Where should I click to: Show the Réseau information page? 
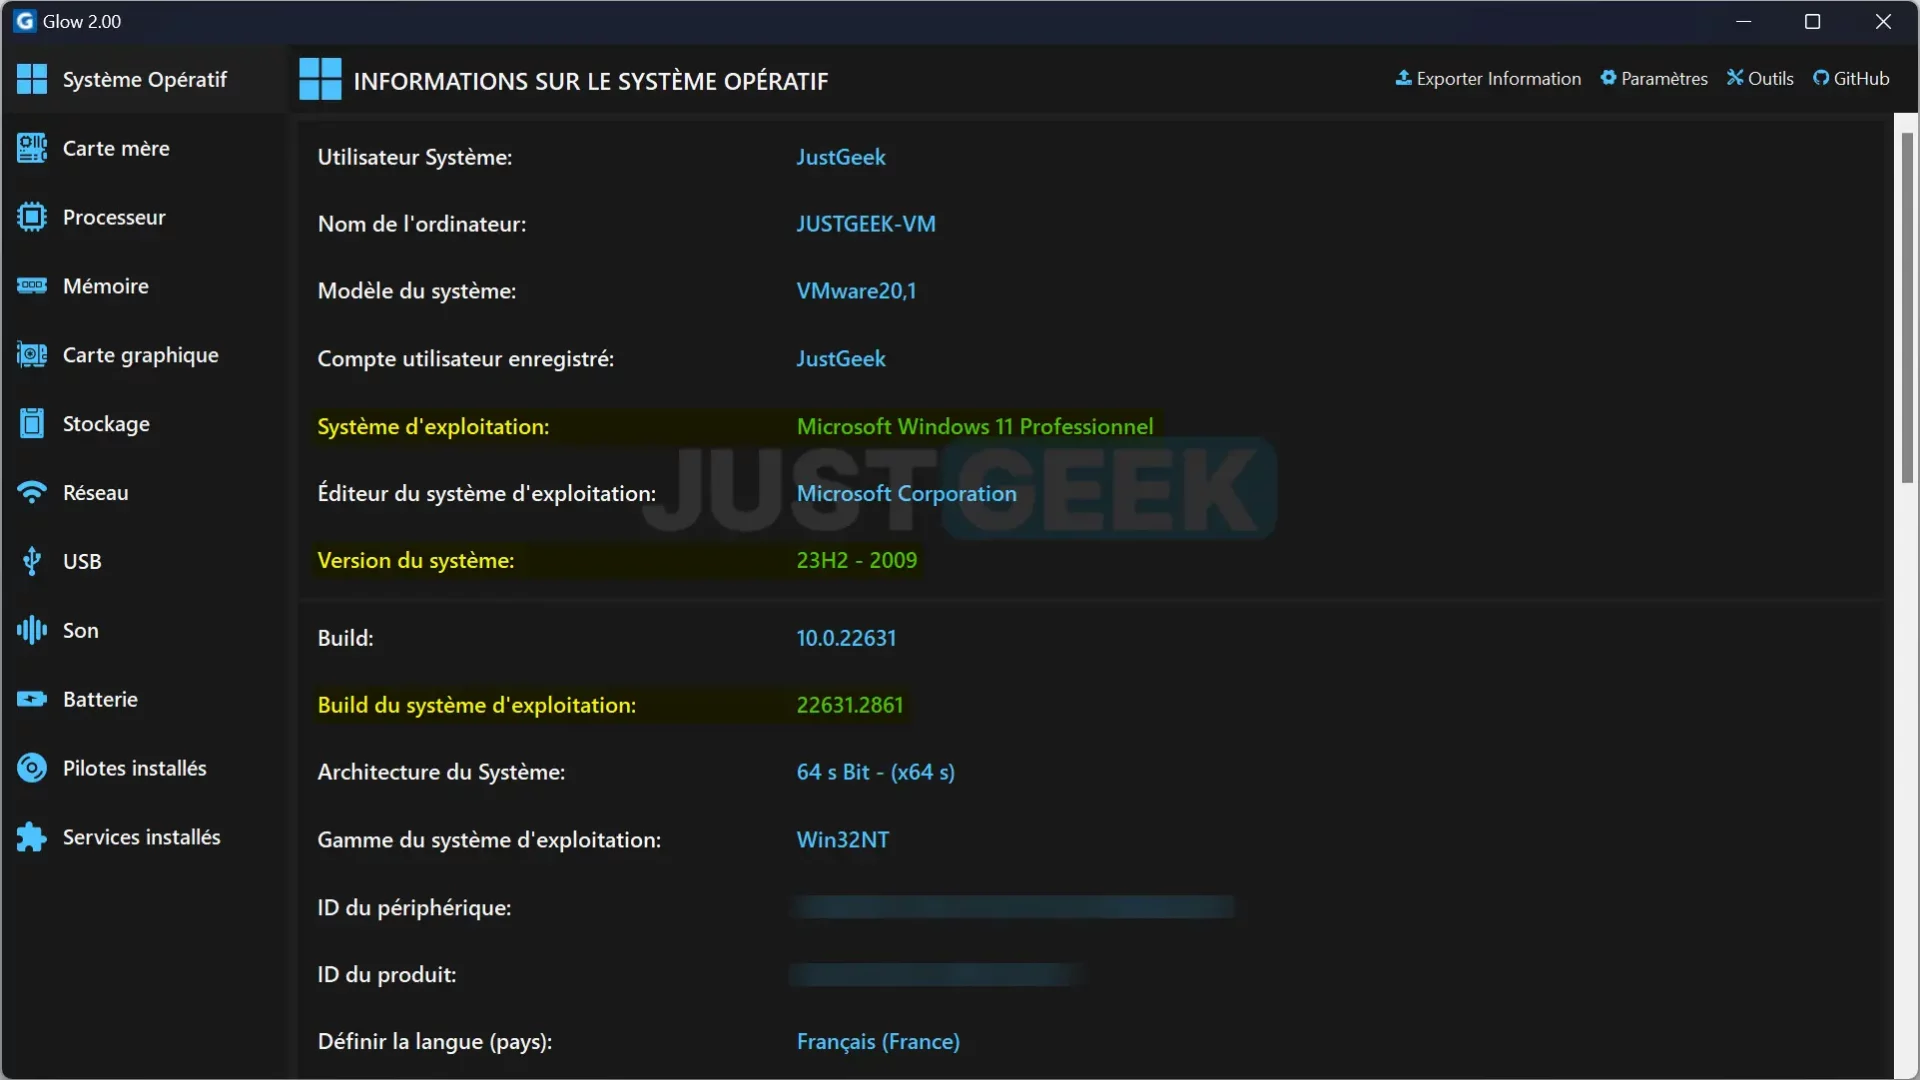point(145,493)
